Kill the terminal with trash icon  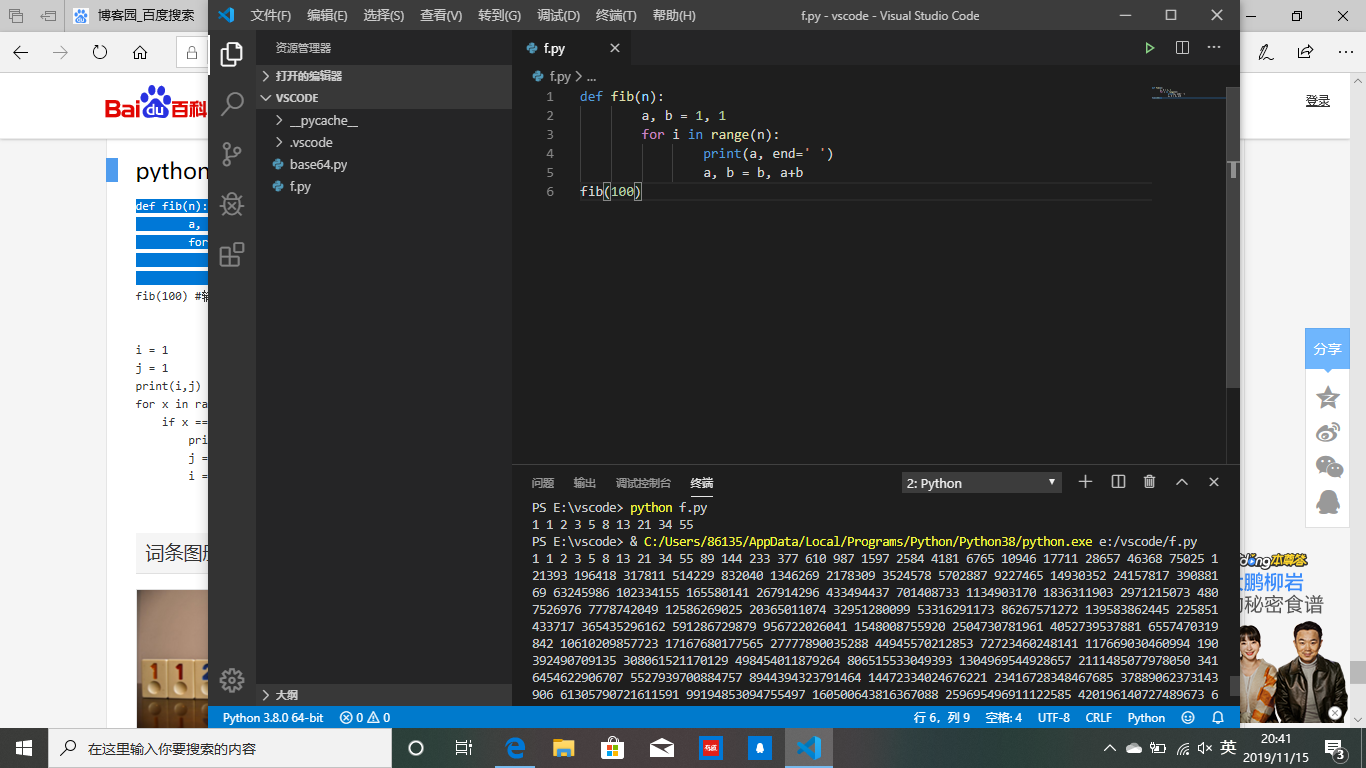pos(1150,482)
